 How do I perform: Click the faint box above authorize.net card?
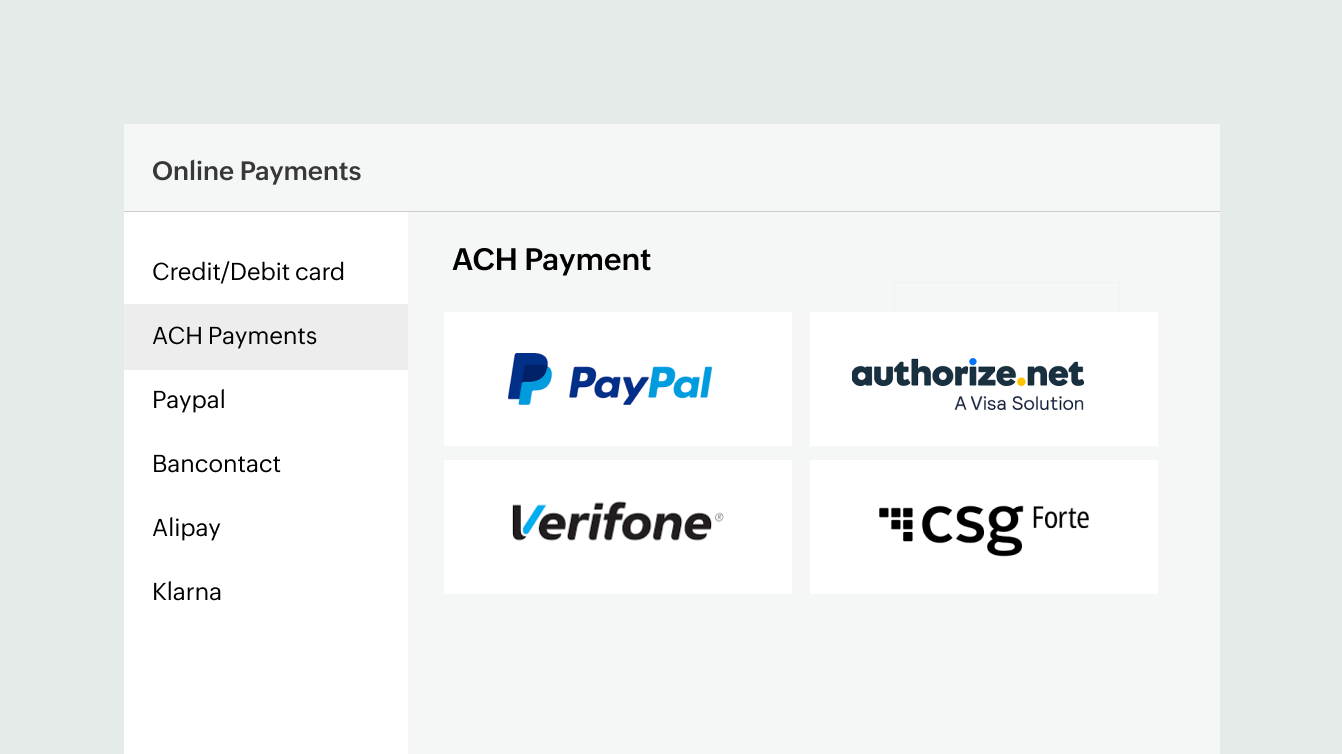tap(1006, 297)
